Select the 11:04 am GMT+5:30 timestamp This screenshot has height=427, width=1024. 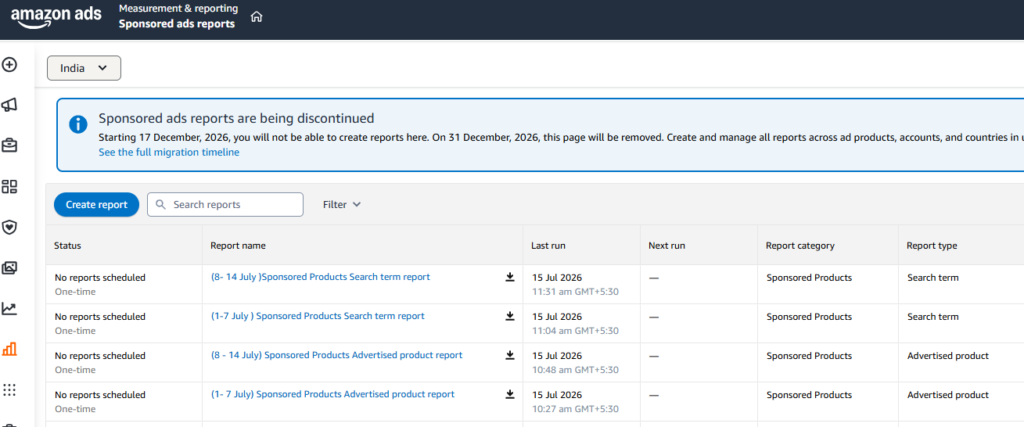[575, 331]
